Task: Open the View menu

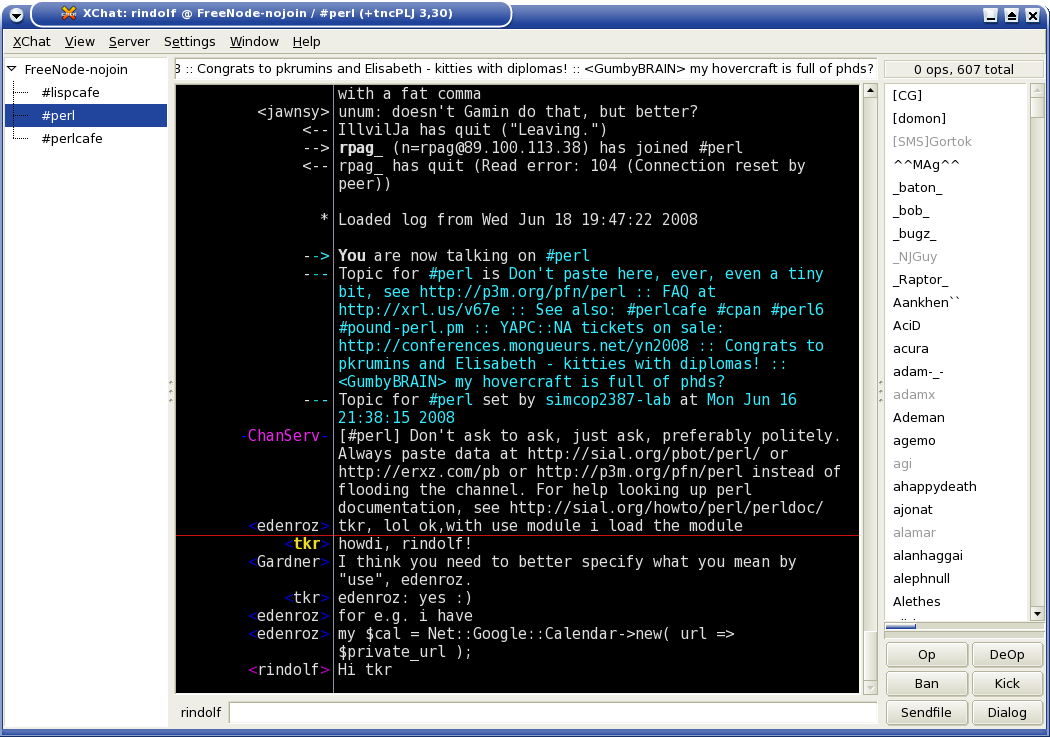Action: 80,42
